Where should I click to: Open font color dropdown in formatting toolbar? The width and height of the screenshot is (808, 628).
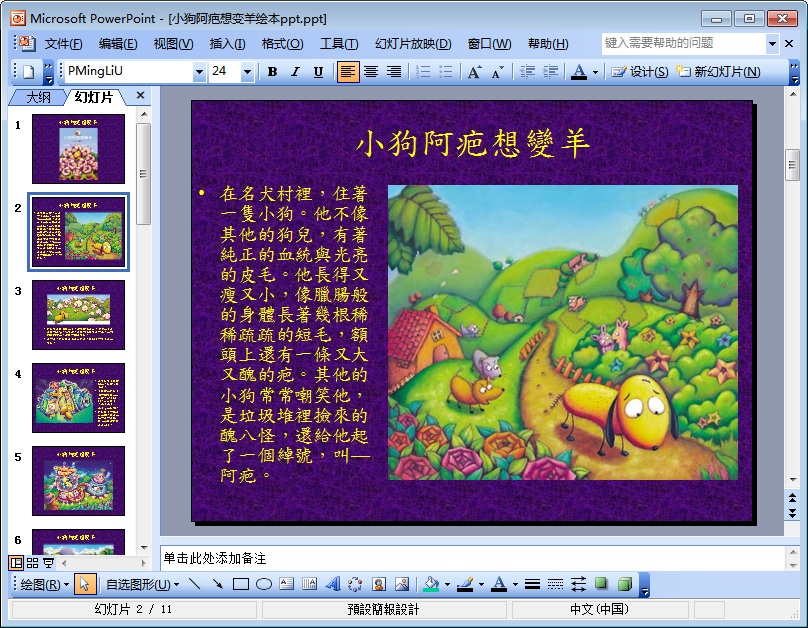[595, 72]
